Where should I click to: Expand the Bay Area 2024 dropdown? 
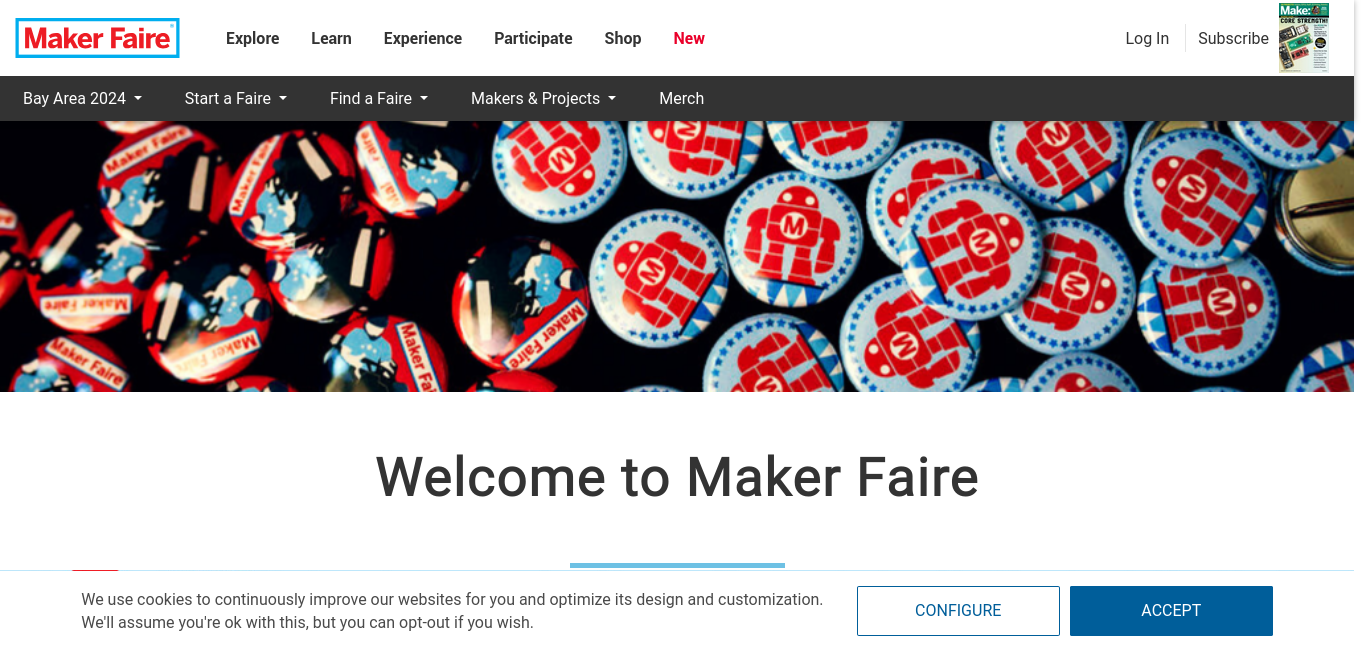[x=83, y=98]
